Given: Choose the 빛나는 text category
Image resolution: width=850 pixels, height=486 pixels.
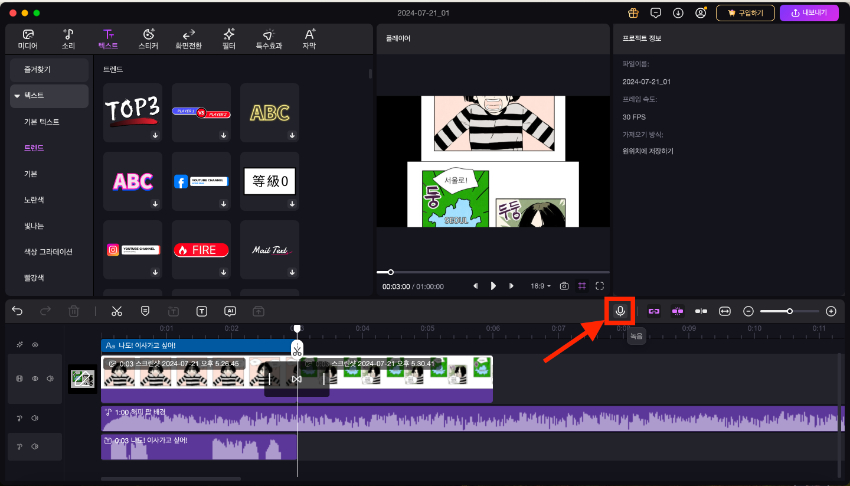Looking at the screenshot, I should [34, 226].
